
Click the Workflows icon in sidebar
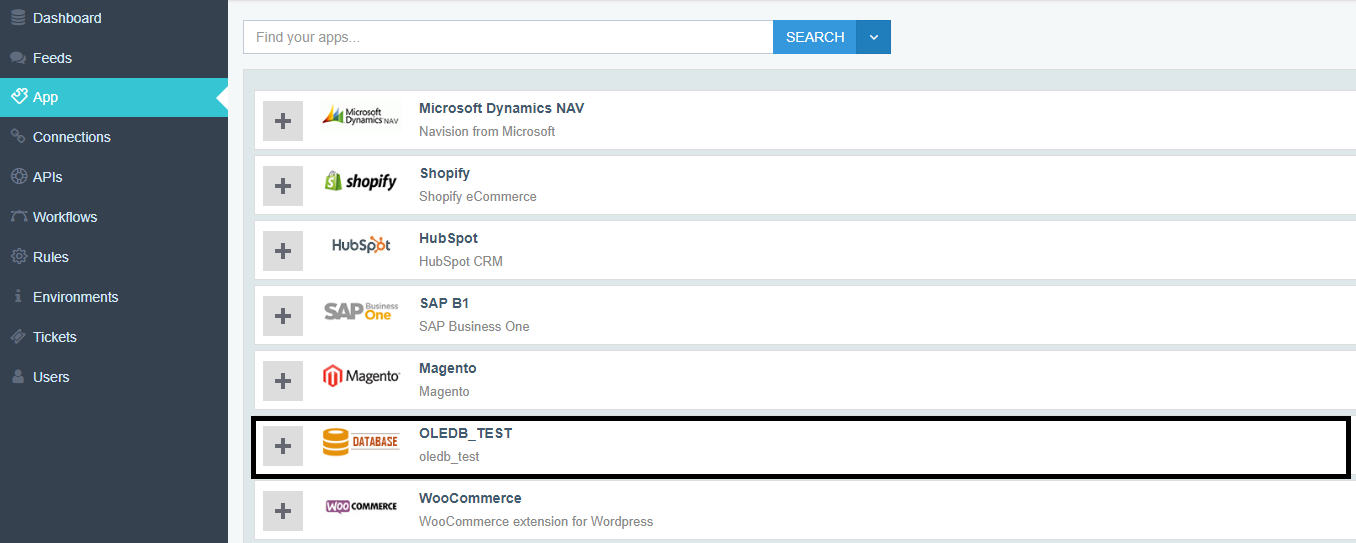pos(18,217)
